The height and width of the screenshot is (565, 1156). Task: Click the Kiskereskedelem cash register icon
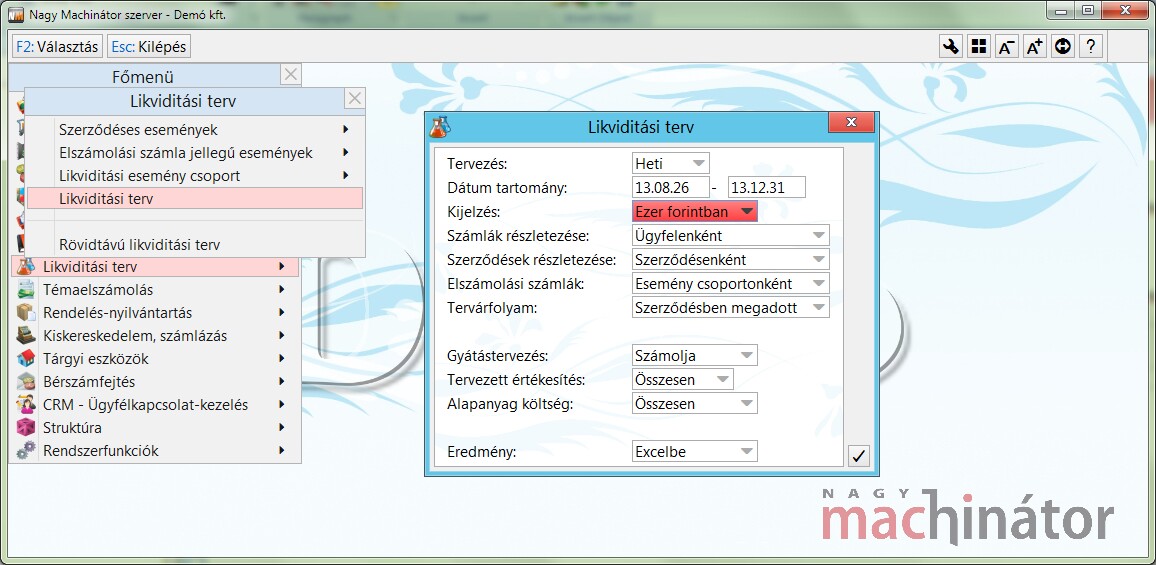coord(26,336)
